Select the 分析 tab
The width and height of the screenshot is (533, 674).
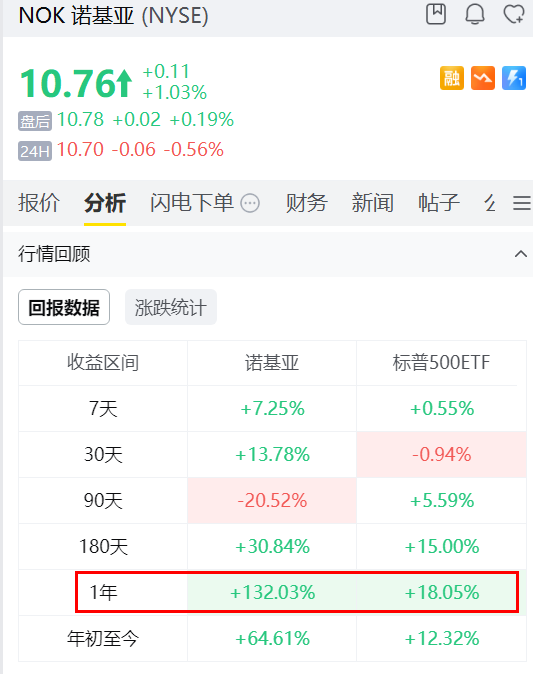[105, 202]
